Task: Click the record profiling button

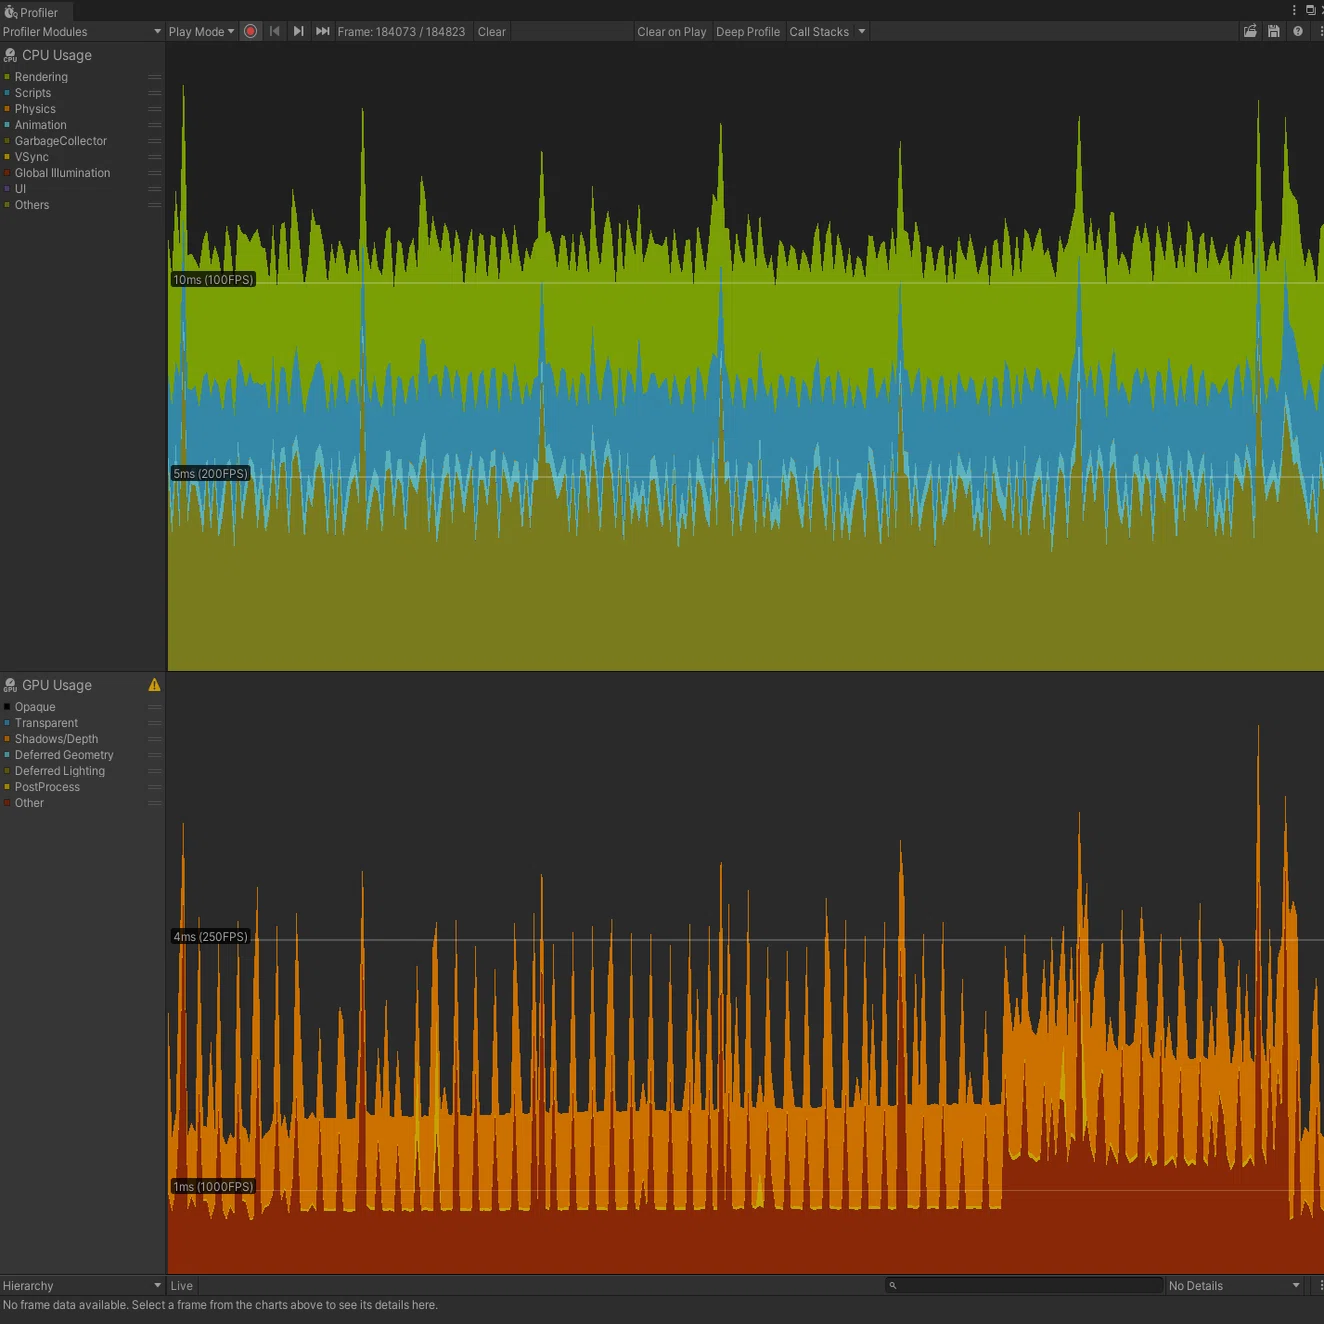Action: pos(251,32)
